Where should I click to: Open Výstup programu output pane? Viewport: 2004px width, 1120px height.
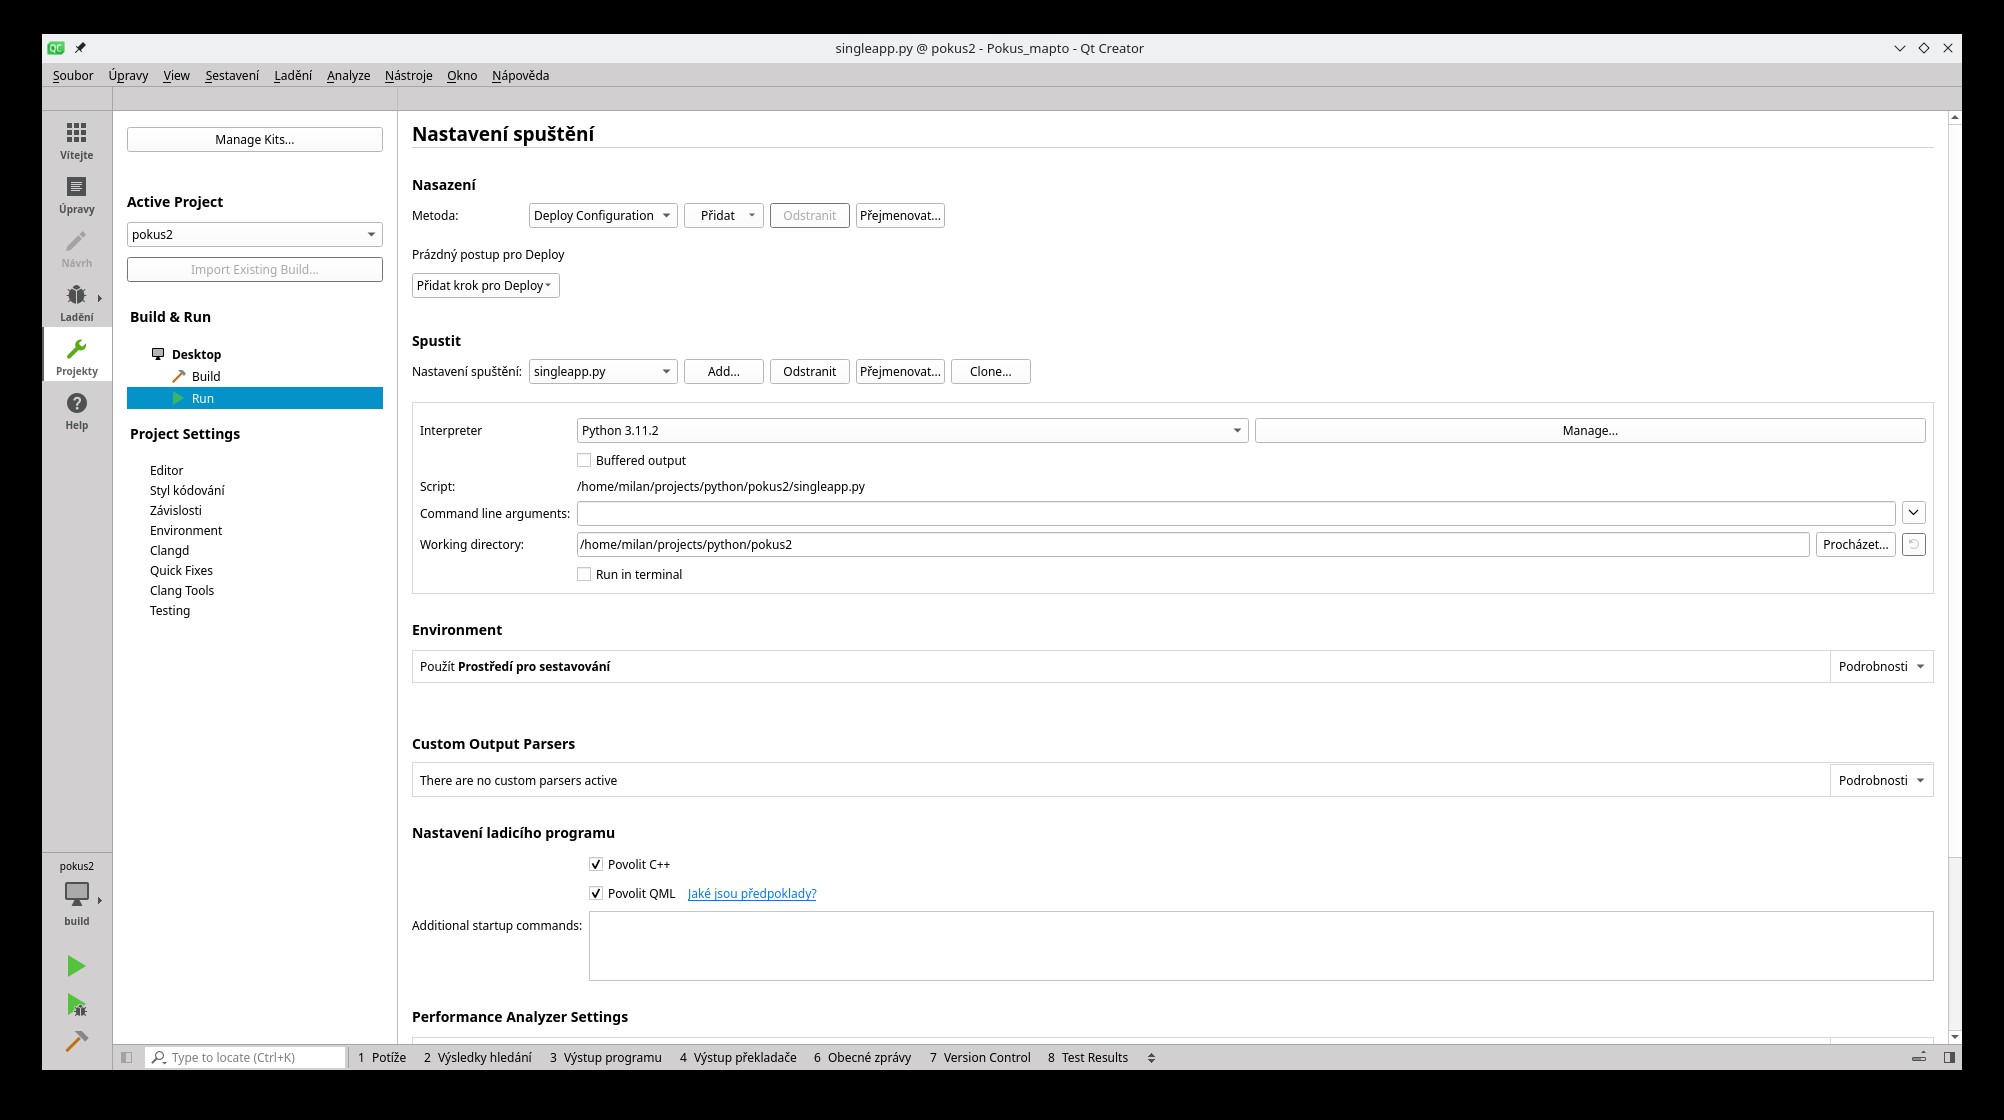pyautogui.click(x=606, y=1057)
